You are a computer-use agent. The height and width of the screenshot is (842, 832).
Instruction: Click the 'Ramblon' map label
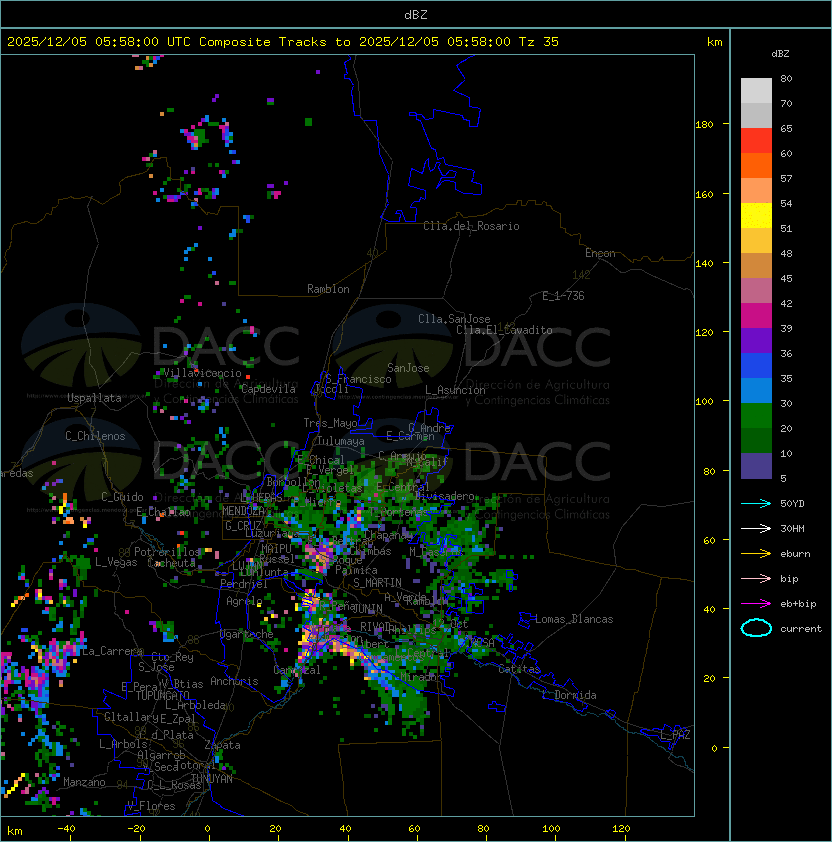[x=328, y=289]
